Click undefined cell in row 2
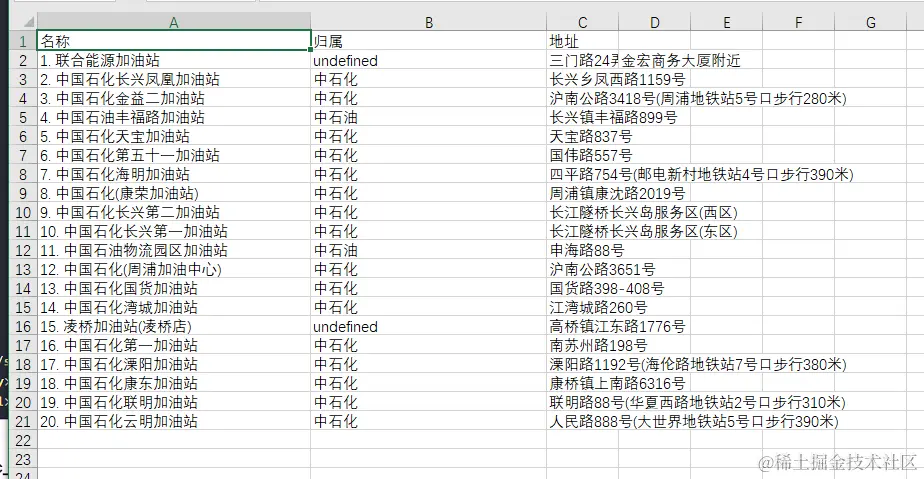 (428, 60)
